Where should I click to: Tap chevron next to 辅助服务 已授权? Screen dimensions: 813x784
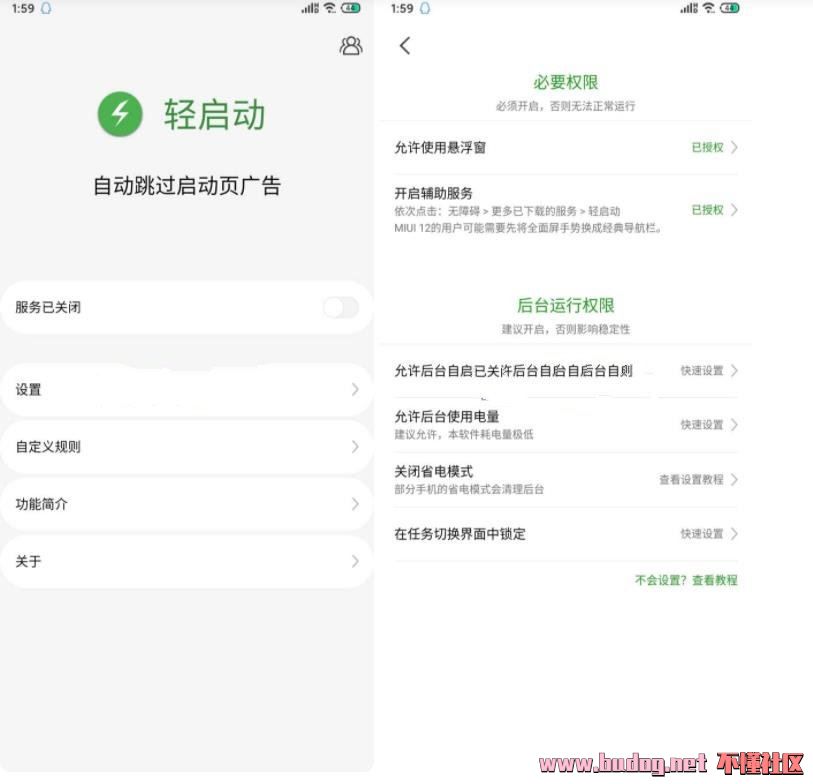[x=734, y=210]
